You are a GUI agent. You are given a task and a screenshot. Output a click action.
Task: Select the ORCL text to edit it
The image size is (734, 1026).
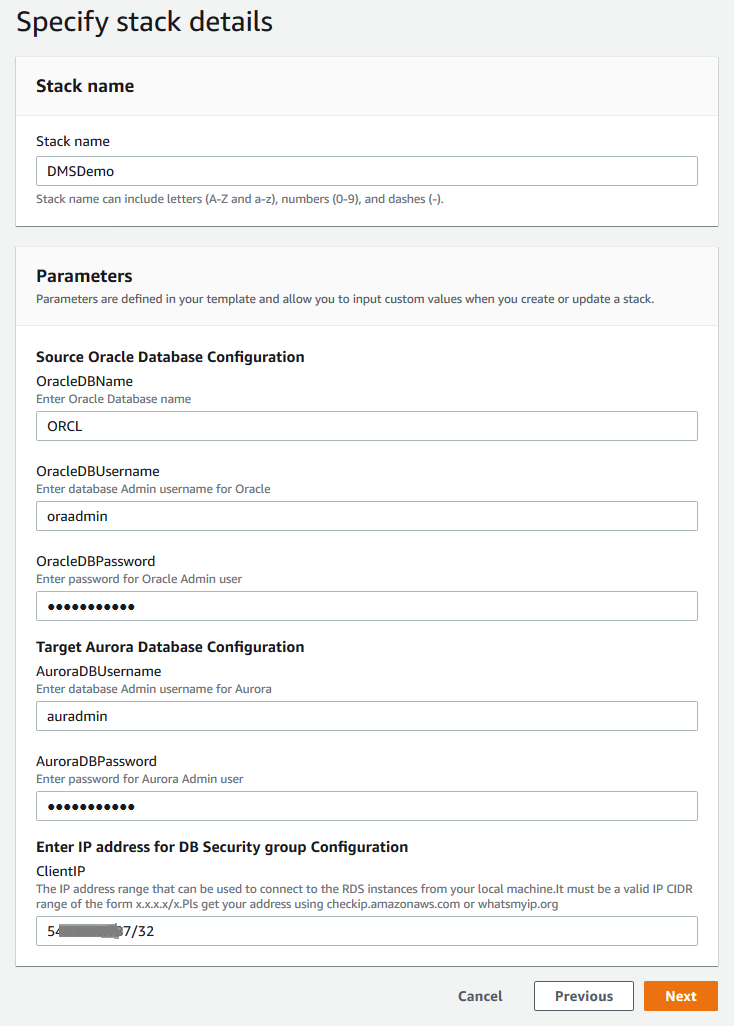63,426
